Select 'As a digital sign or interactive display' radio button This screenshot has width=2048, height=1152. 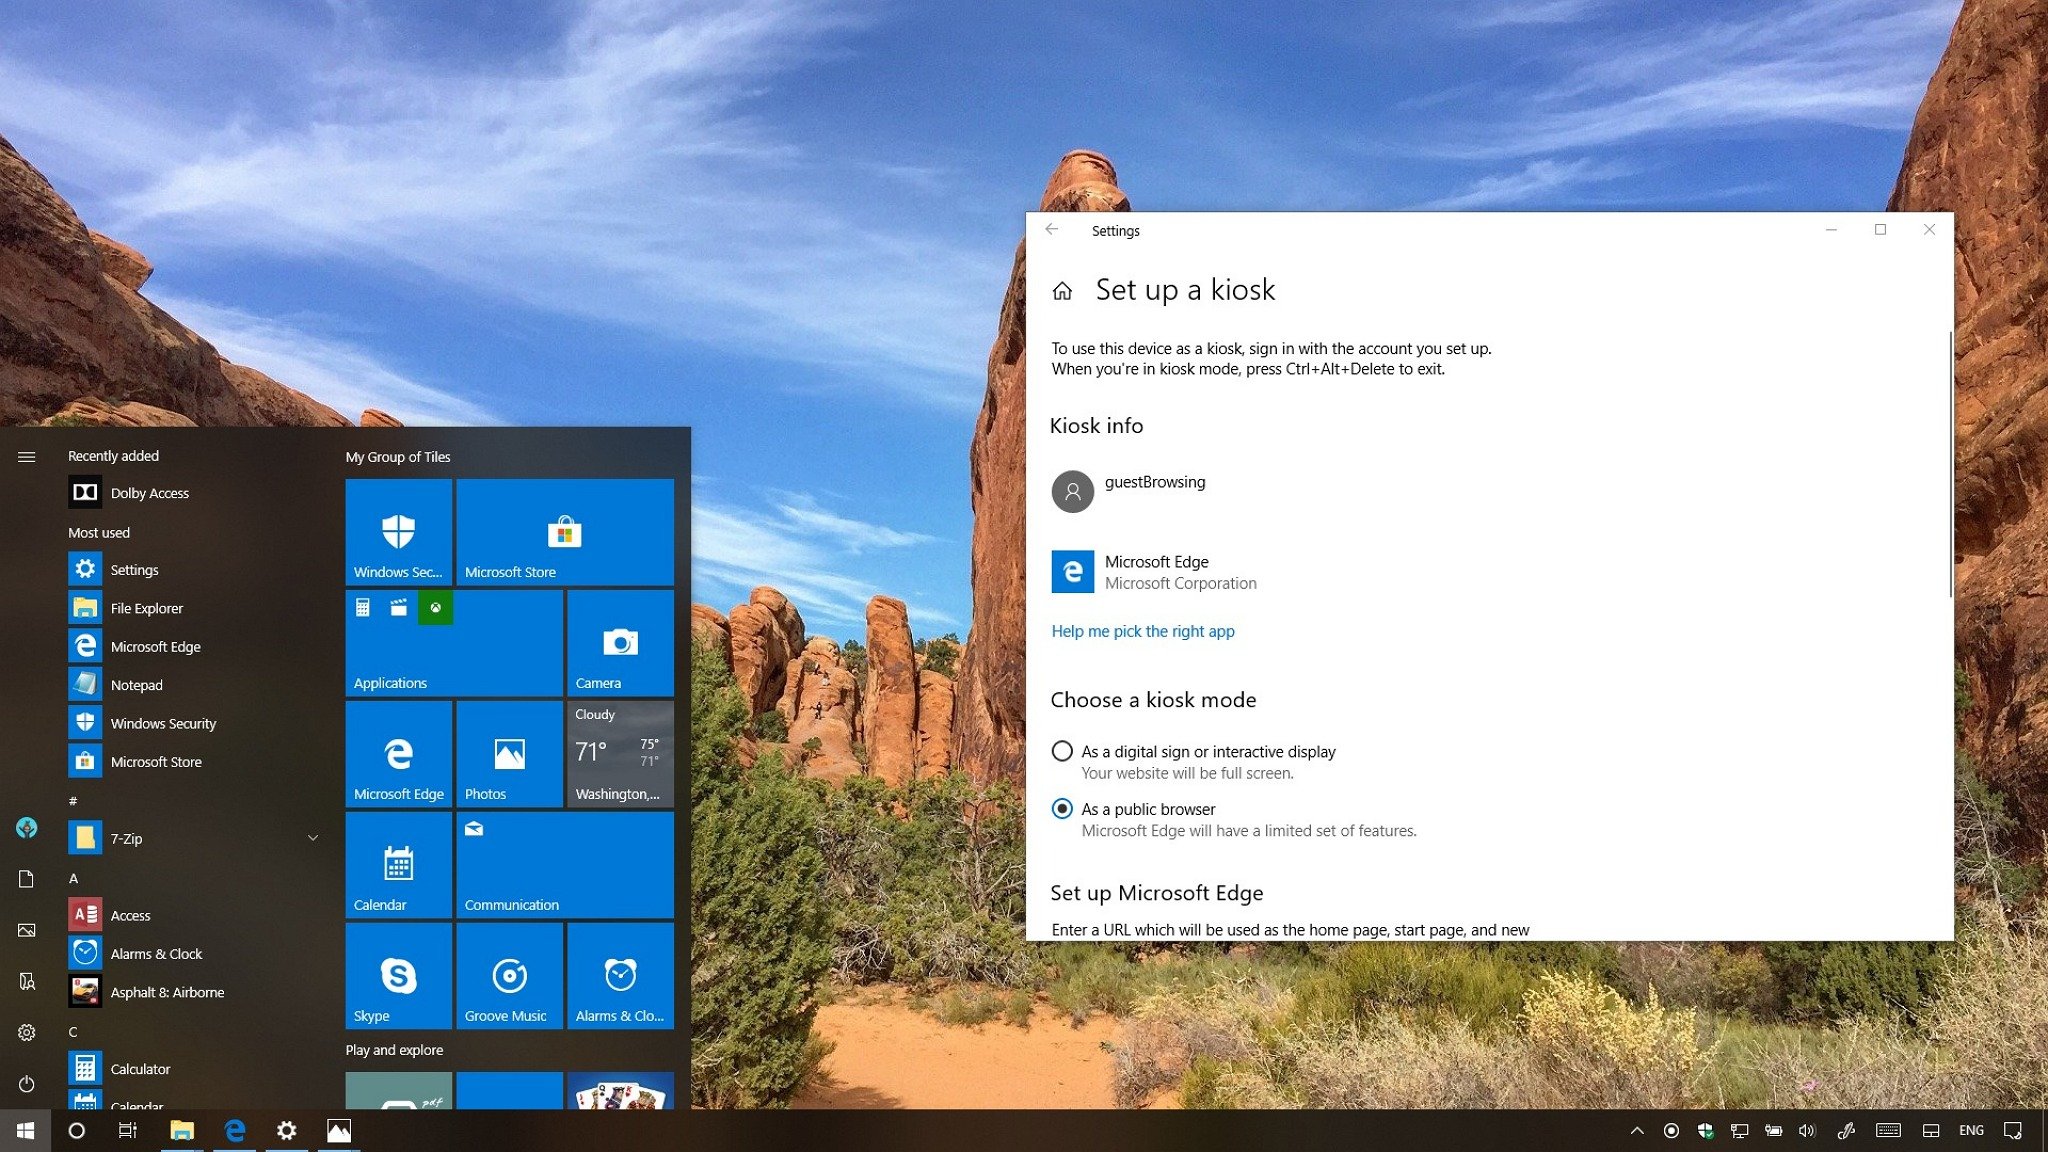1062,750
